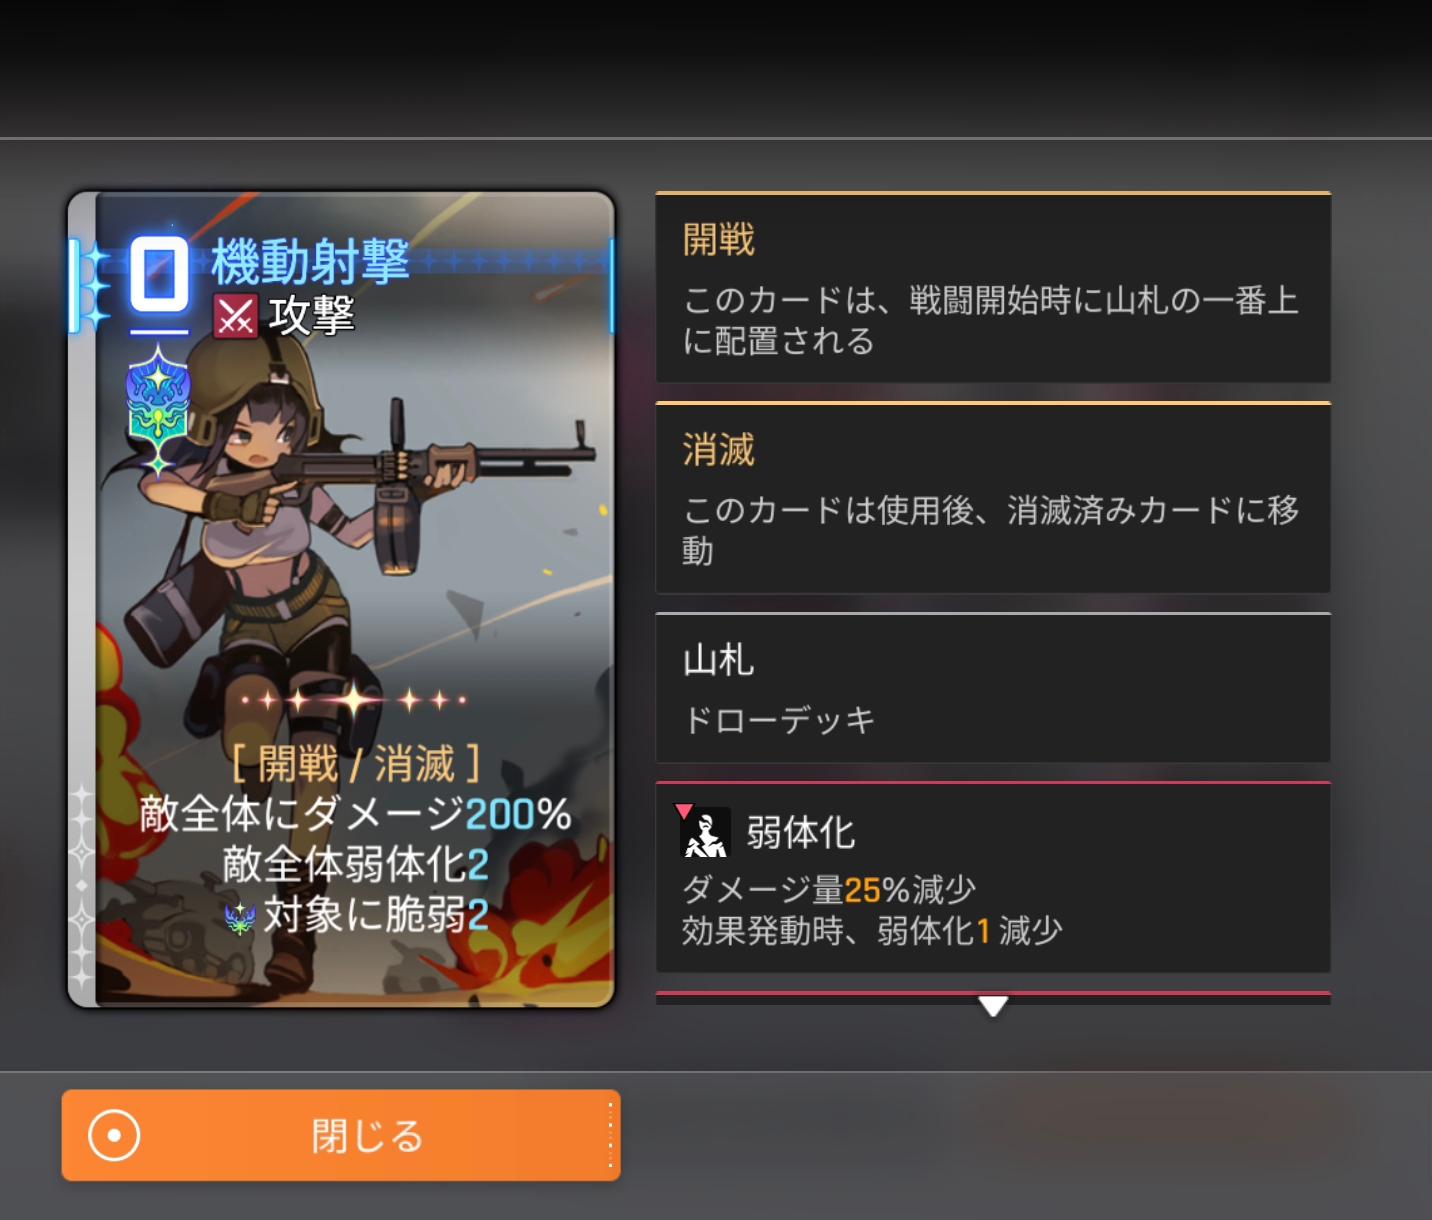Click the [開戦 / 消滅] keyword text on card
This screenshot has width=1432, height=1220.
coord(355,764)
